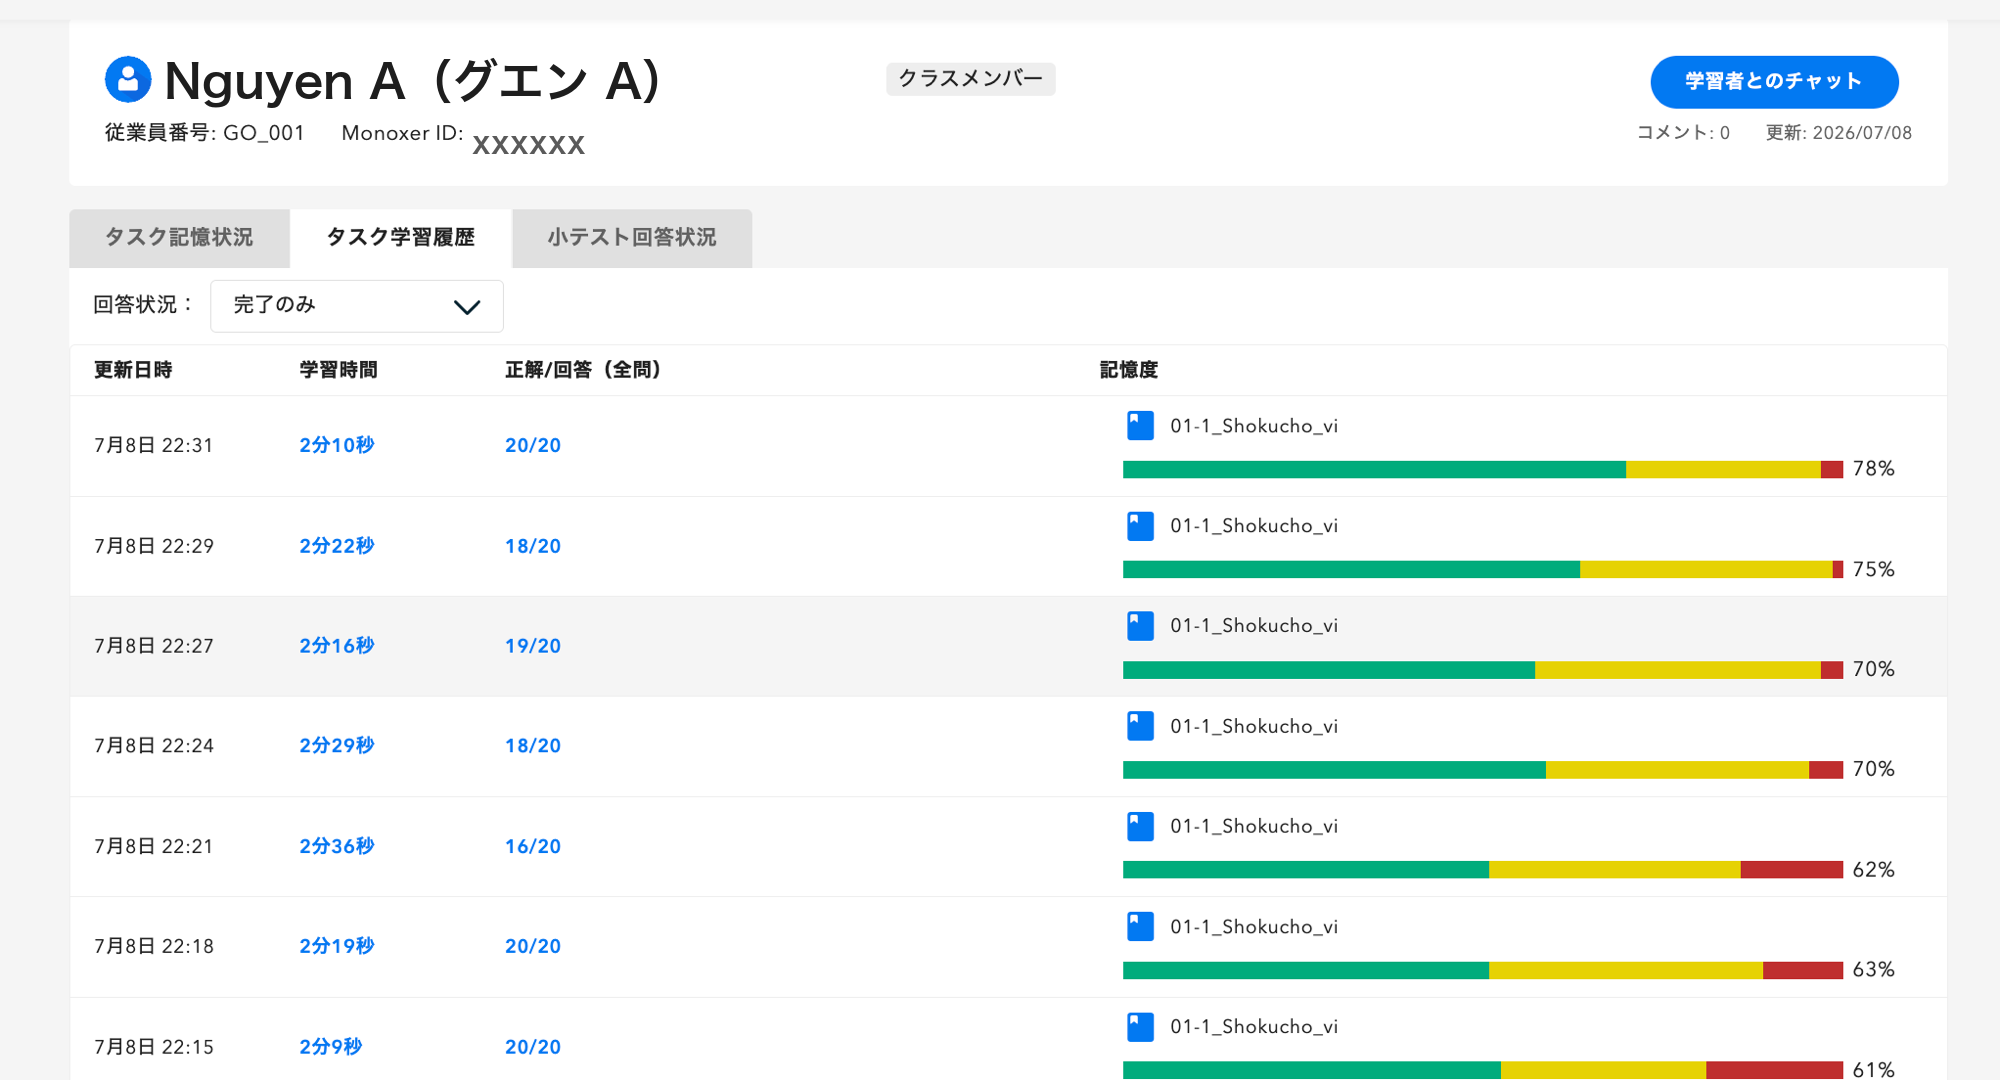Click book icon in 22:18 row

click(1140, 926)
